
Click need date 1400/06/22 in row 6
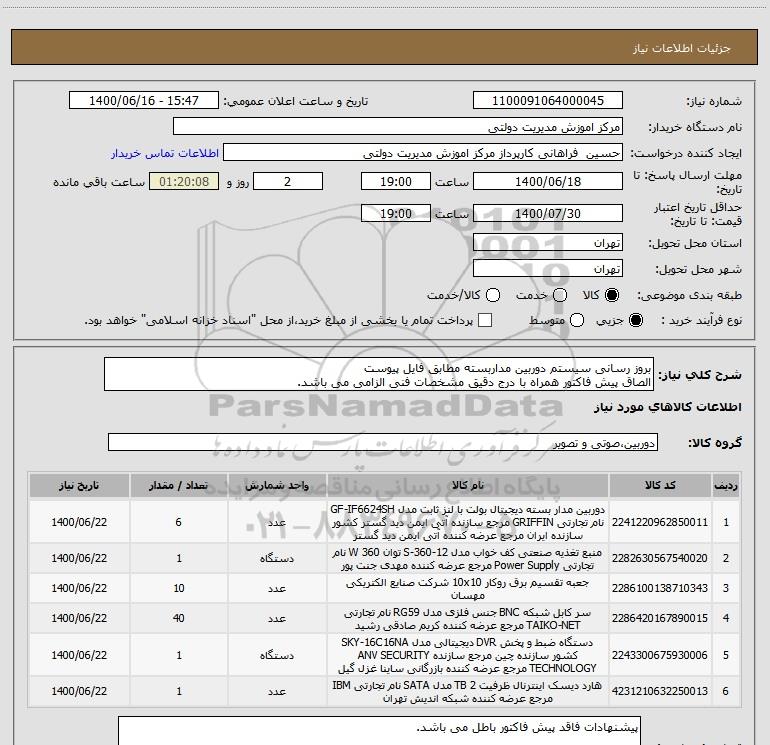pos(79,691)
